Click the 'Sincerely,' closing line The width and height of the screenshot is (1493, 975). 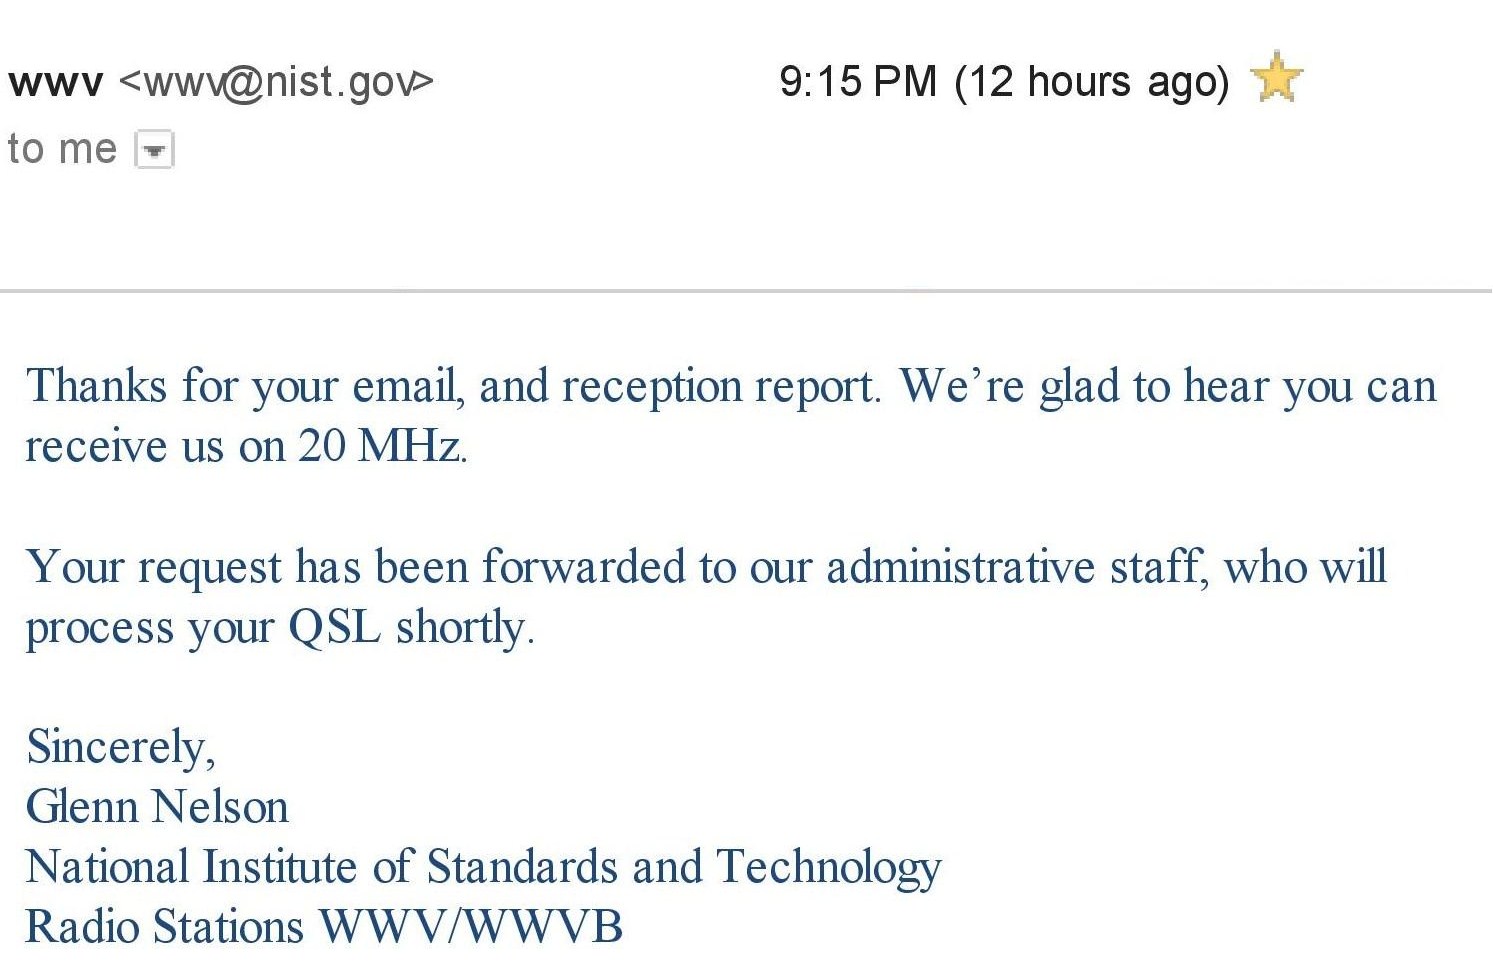120,747
